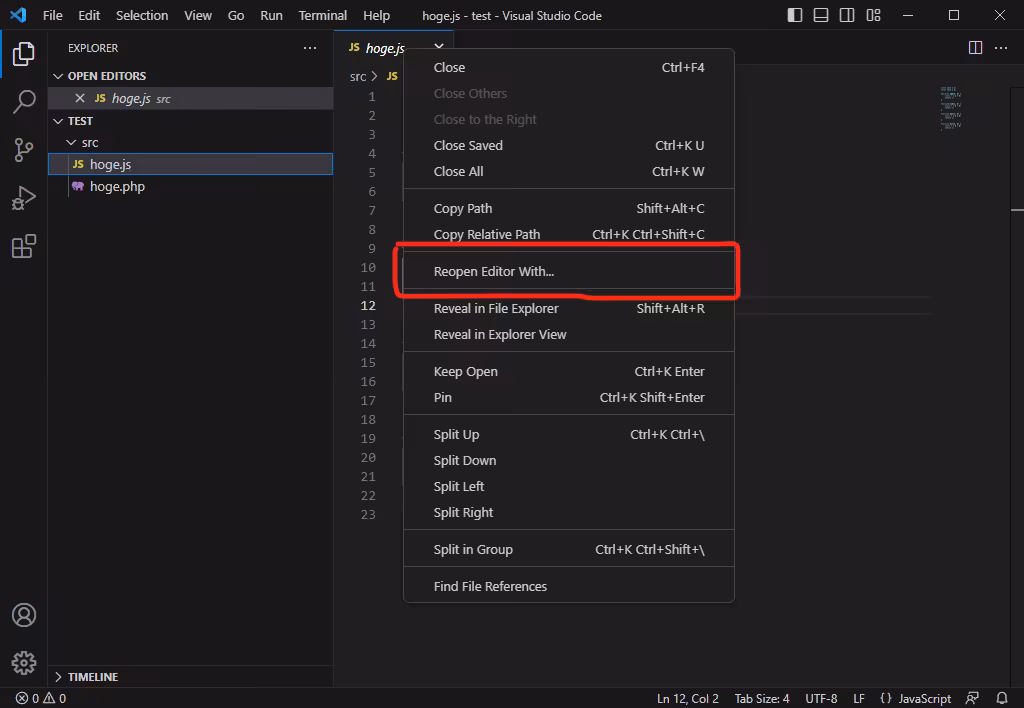
Task: Open the Search view icon
Action: click(24, 101)
